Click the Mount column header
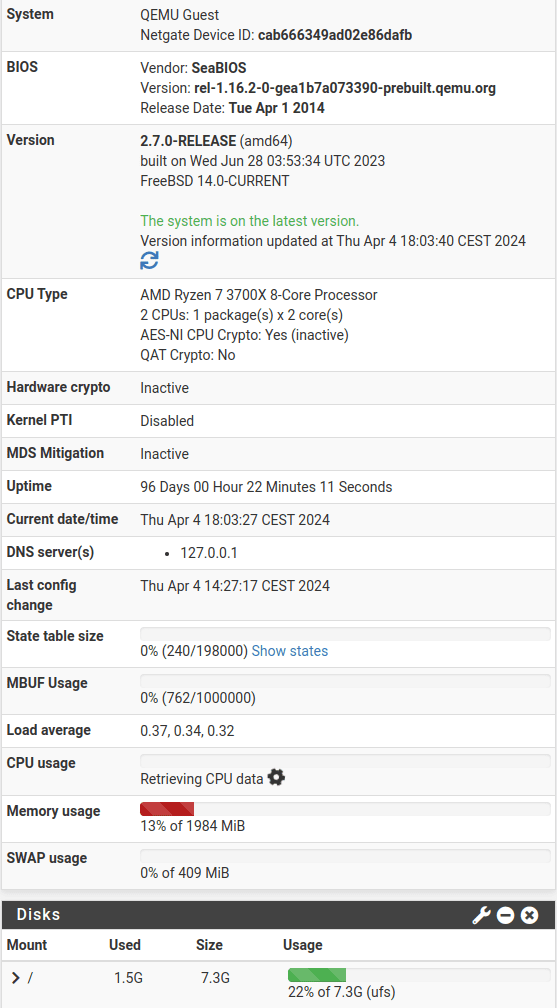This screenshot has height=1008, width=557. click(27, 944)
